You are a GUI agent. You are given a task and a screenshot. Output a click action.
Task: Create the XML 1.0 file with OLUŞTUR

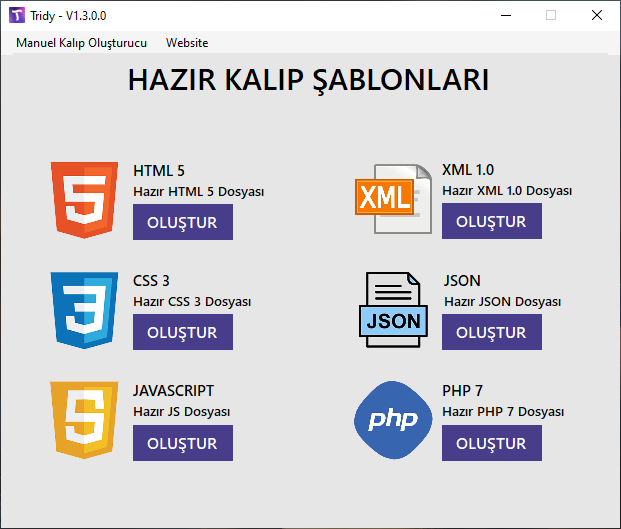tap(491, 221)
